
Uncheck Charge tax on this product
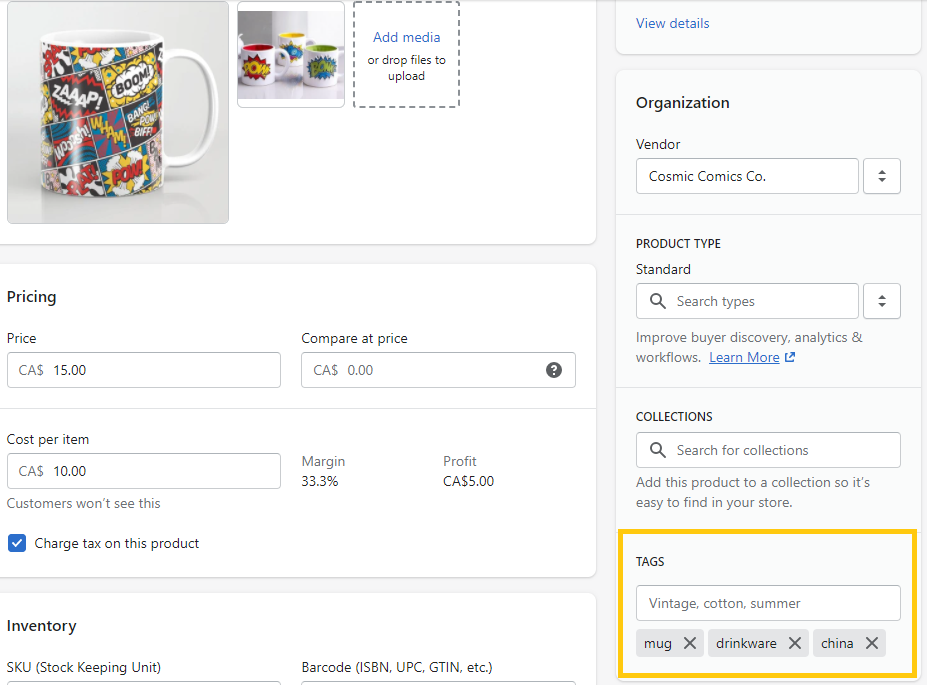pos(17,543)
